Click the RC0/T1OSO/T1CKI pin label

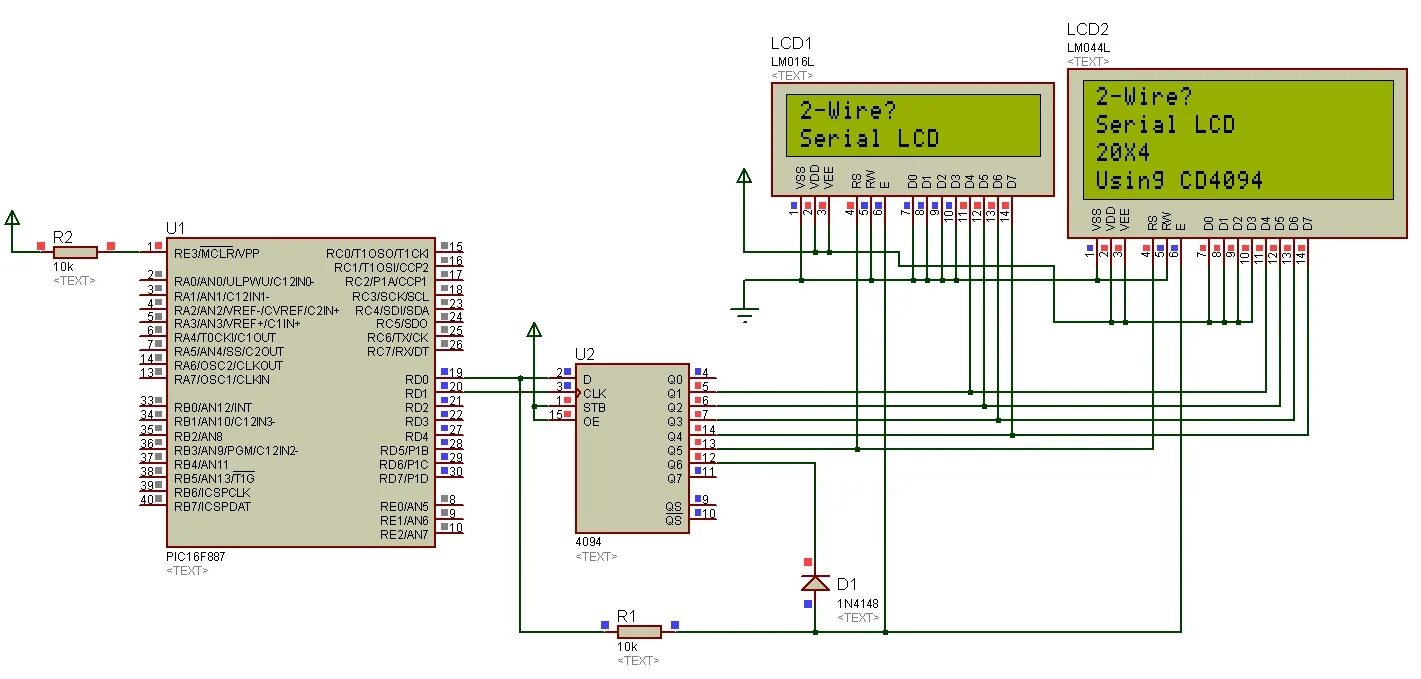point(377,253)
